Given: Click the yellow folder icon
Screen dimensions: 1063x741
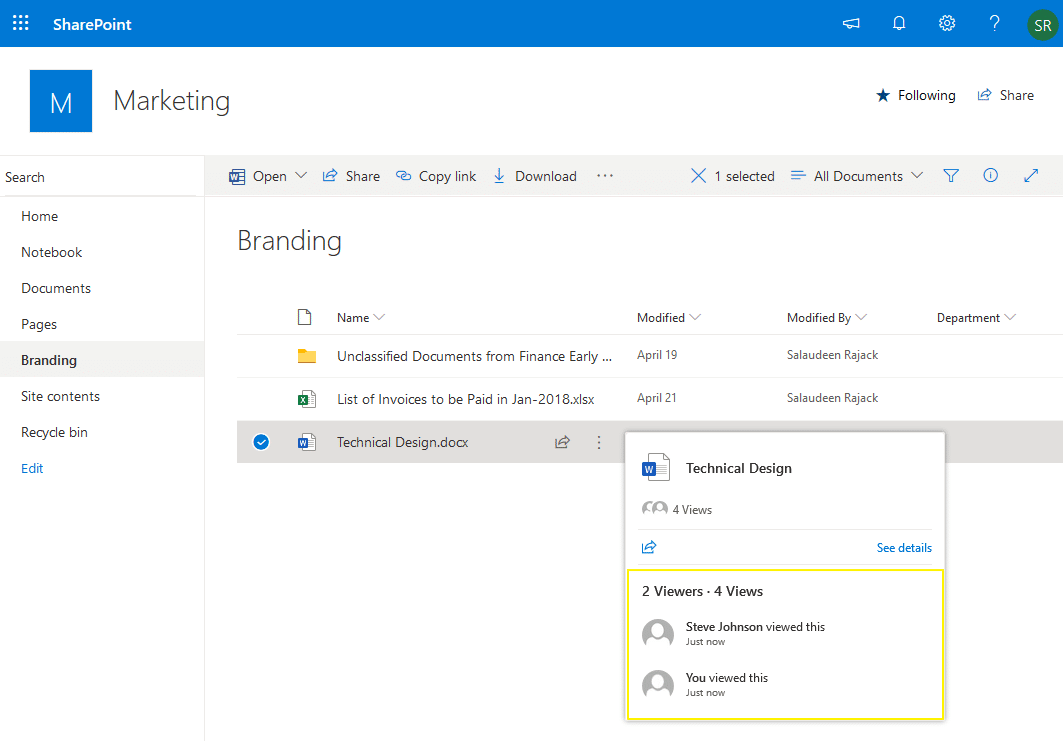Looking at the screenshot, I should (306, 356).
